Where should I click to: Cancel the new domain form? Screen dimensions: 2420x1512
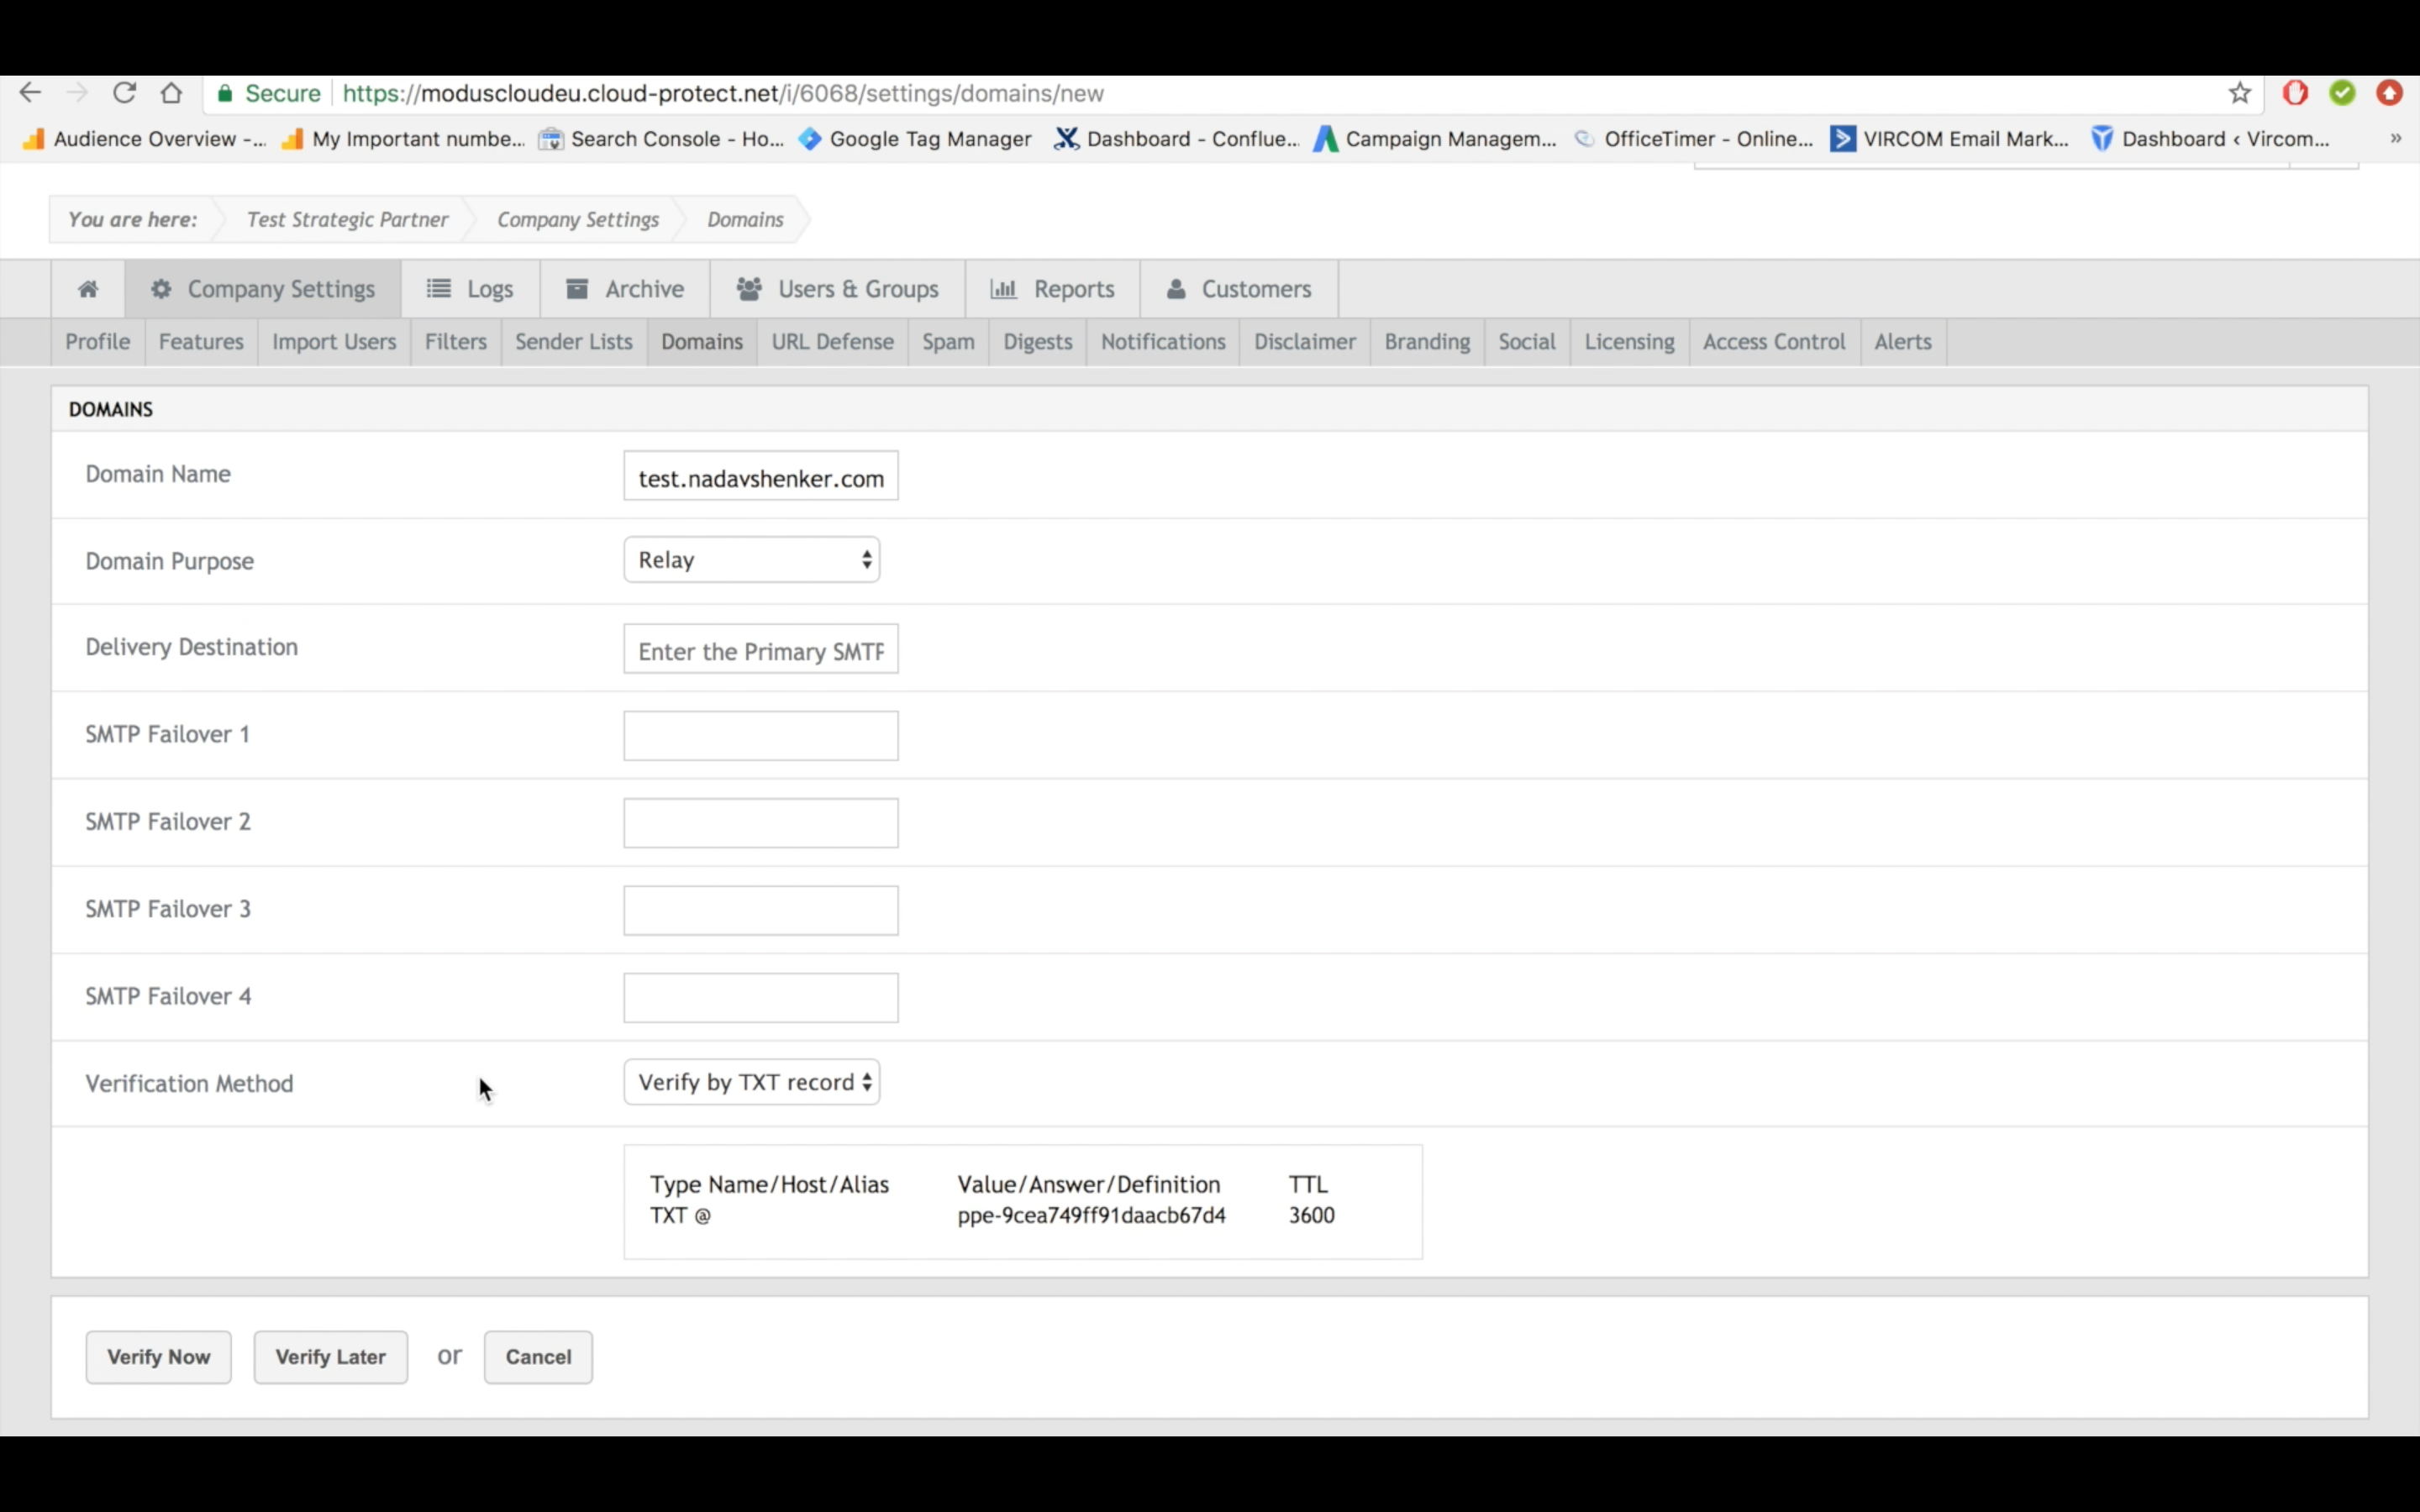(538, 1357)
